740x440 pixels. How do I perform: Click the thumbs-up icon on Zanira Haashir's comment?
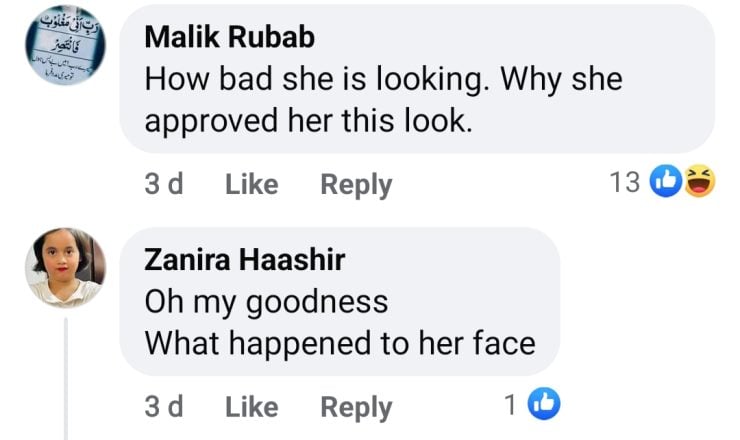coord(544,404)
